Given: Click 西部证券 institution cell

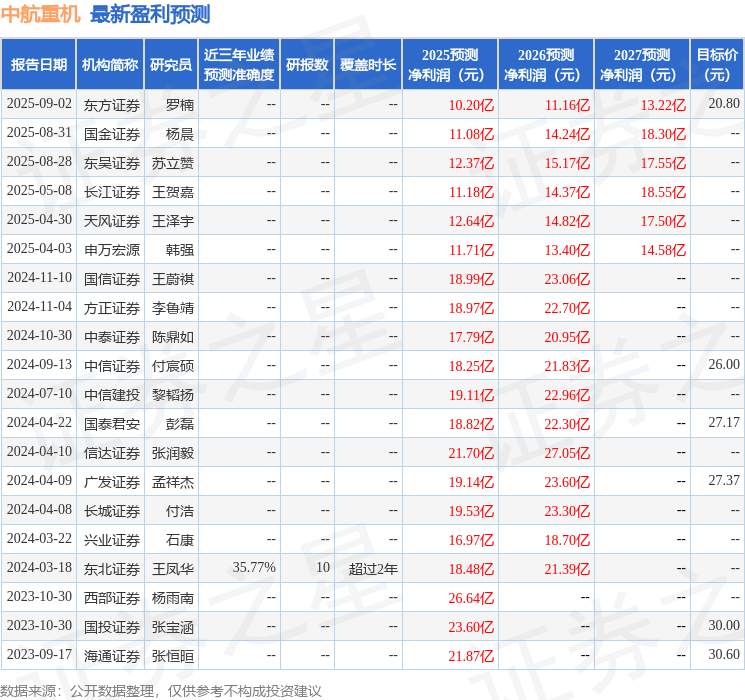Looking at the screenshot, I should [112, 598].
